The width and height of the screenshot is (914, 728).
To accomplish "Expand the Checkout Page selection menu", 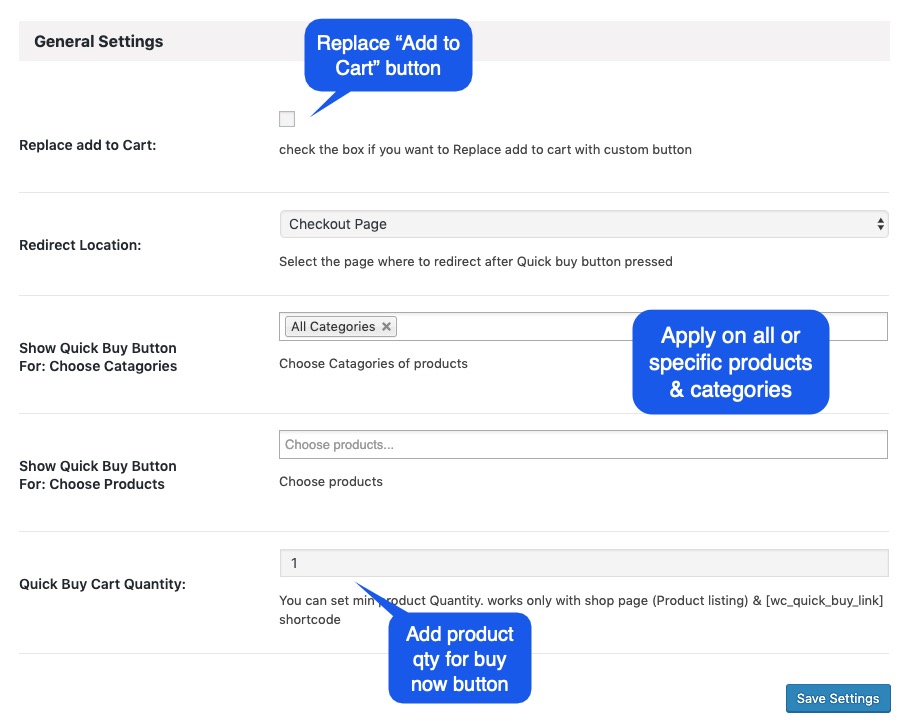I will [x=583, y=225].
